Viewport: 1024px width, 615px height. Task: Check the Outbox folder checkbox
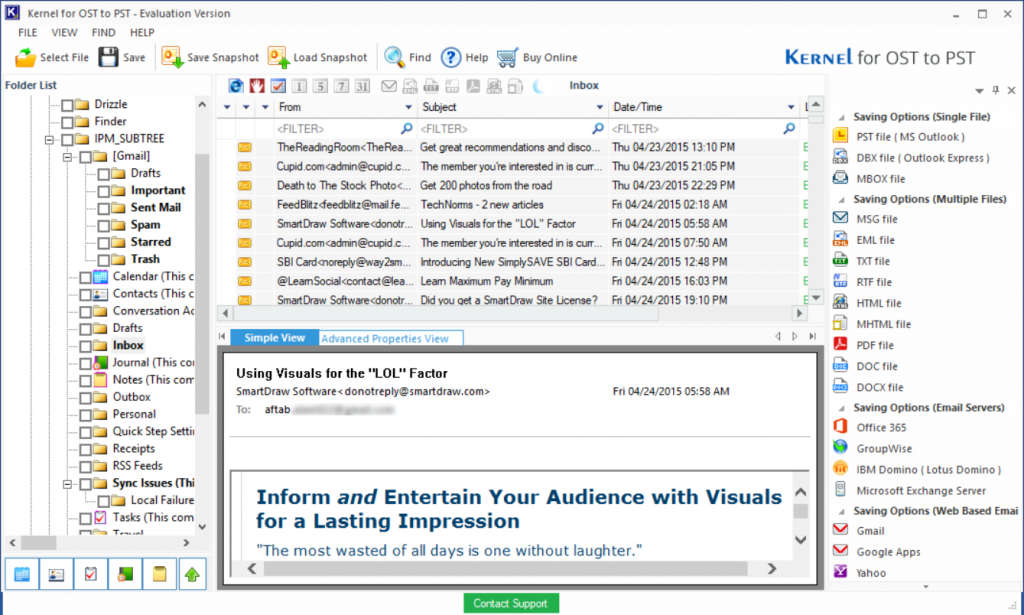(85, 396)
